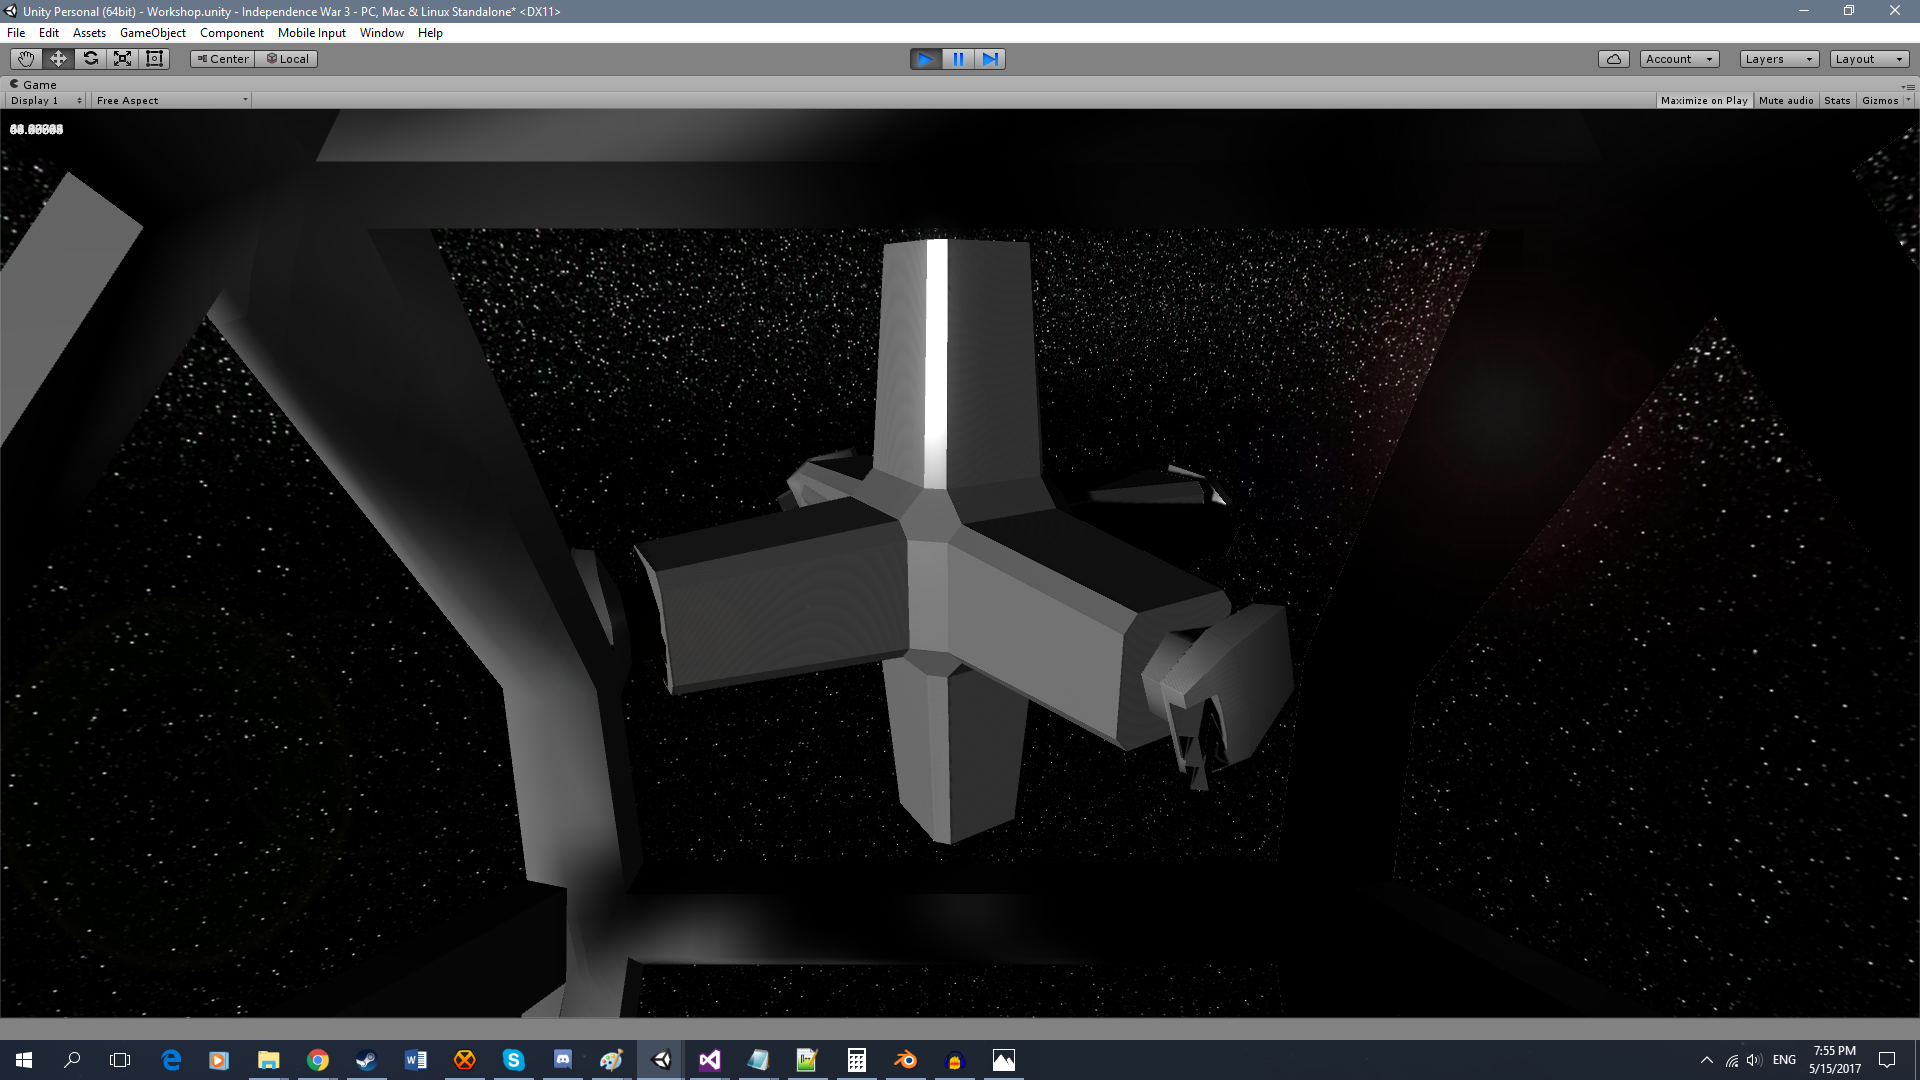Open the Assets menu
Viewport: 1920px width, 1080px height.
click(89, 33)
